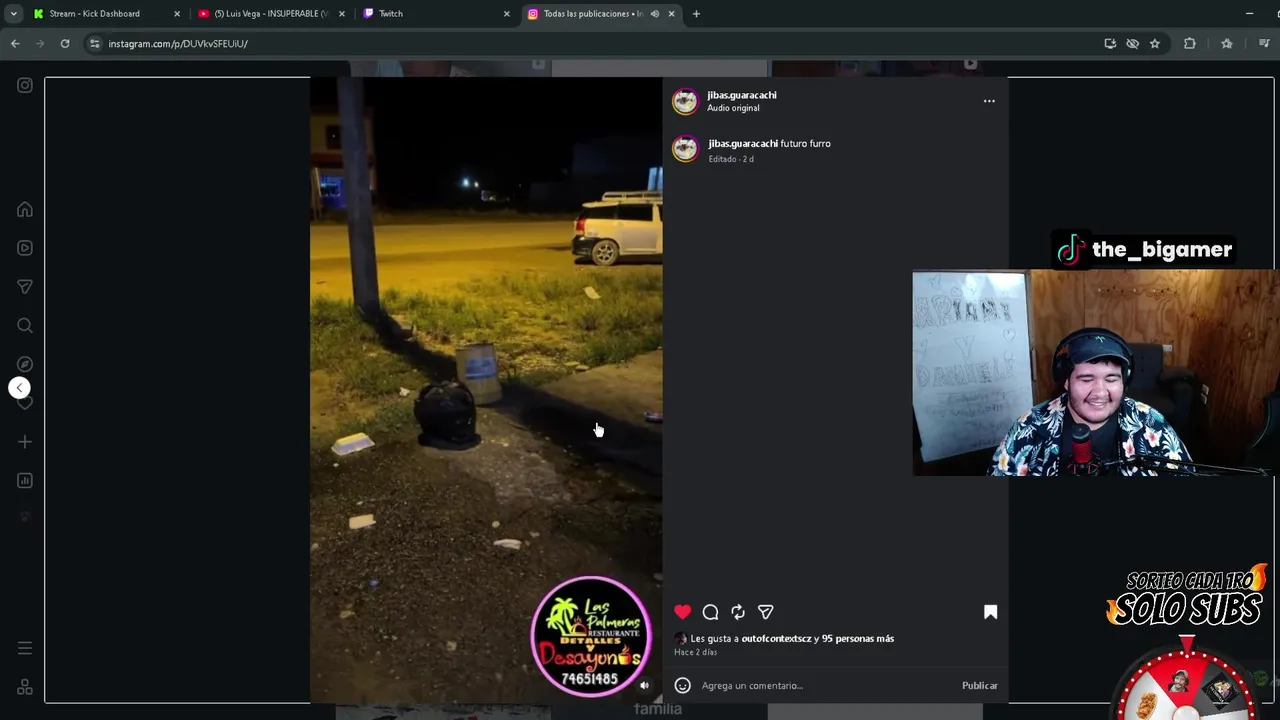Click the Editado · 2 d label
This screenshot has height=720, width=1280.
pos(730,159)
